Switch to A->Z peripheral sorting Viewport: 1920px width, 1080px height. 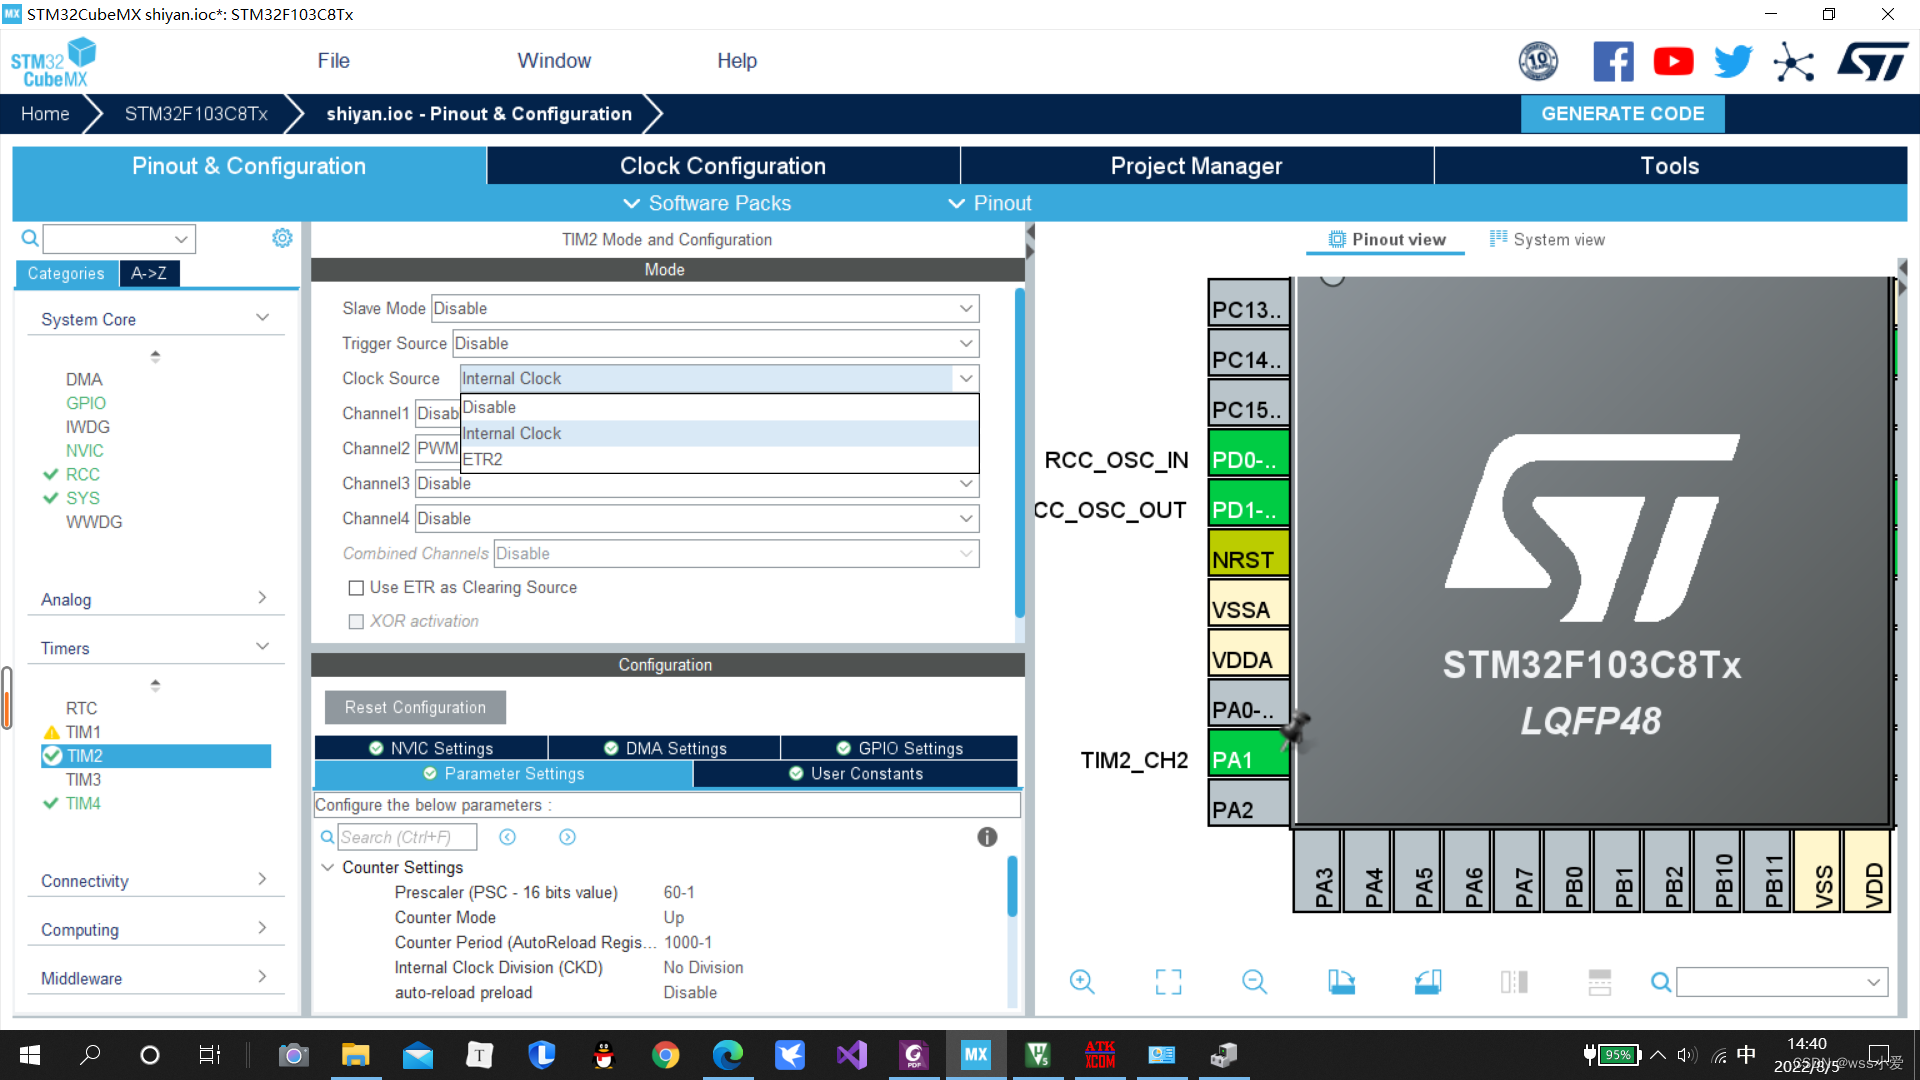click(149, 273)
